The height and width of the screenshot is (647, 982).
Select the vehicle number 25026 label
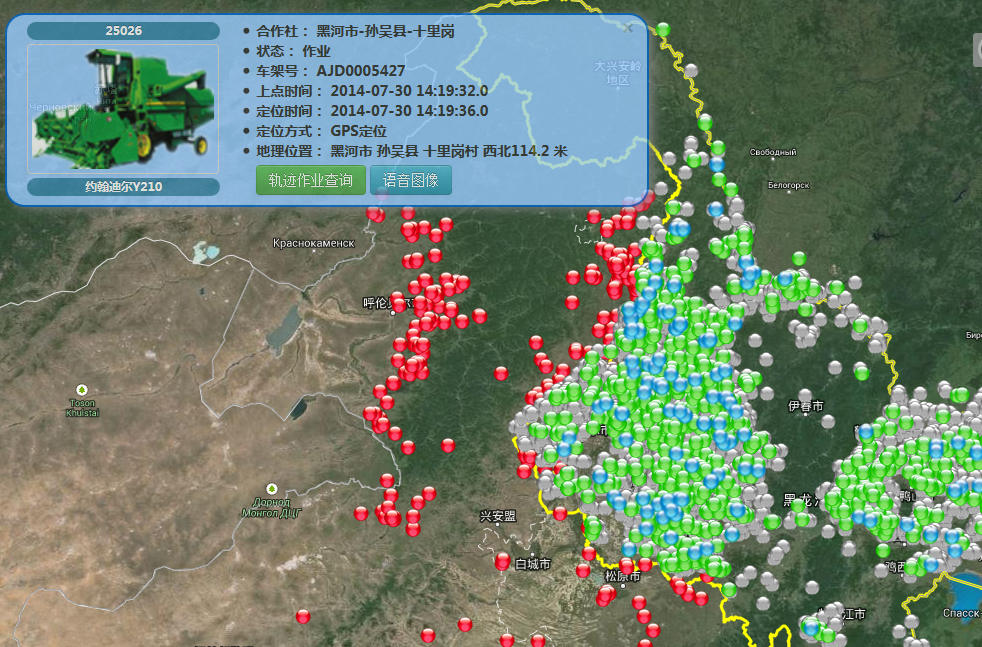click(123, 31)
